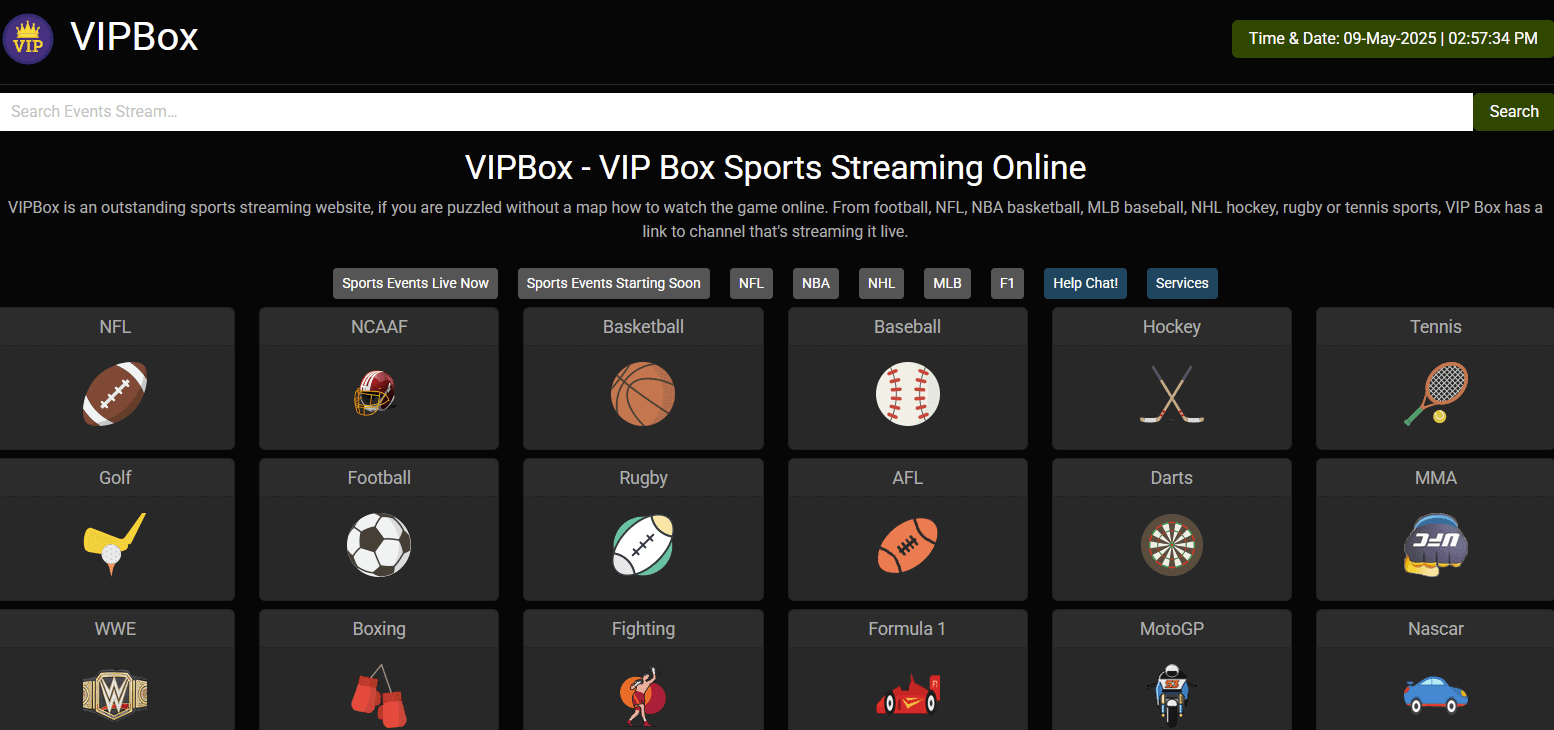Click the NHL quick-link button
Image resolution: width=1554 pixels, height=730 pixels.
pyautogui.click(x=882, y=283)
